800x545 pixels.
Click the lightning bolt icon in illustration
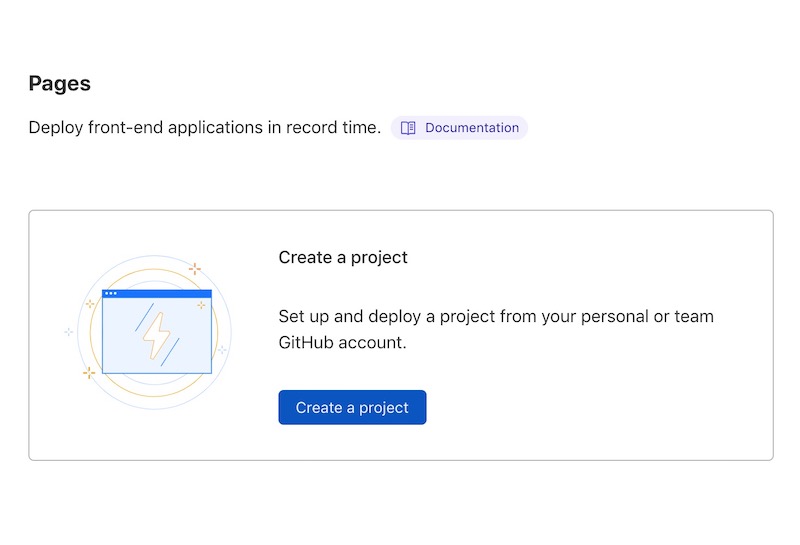click(x=156, y=336)
